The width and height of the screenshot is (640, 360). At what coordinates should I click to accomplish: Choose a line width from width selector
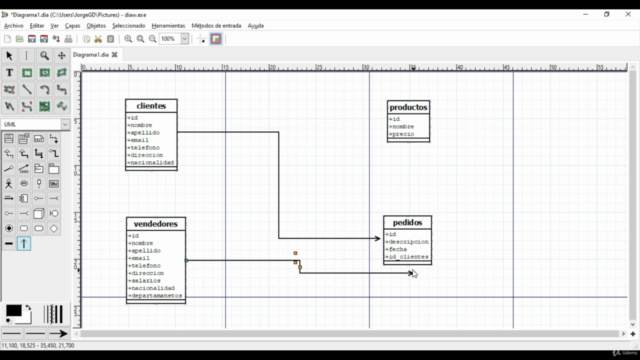tap(53, 314)
